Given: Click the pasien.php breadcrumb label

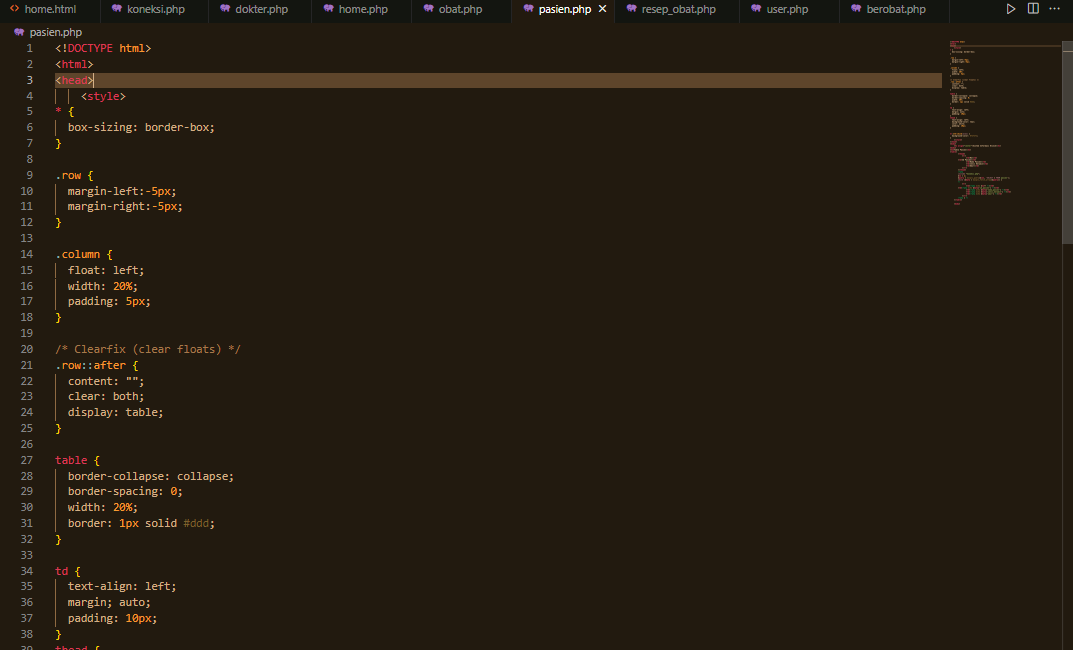Looking at the screenshot, I should pos(55,32).
